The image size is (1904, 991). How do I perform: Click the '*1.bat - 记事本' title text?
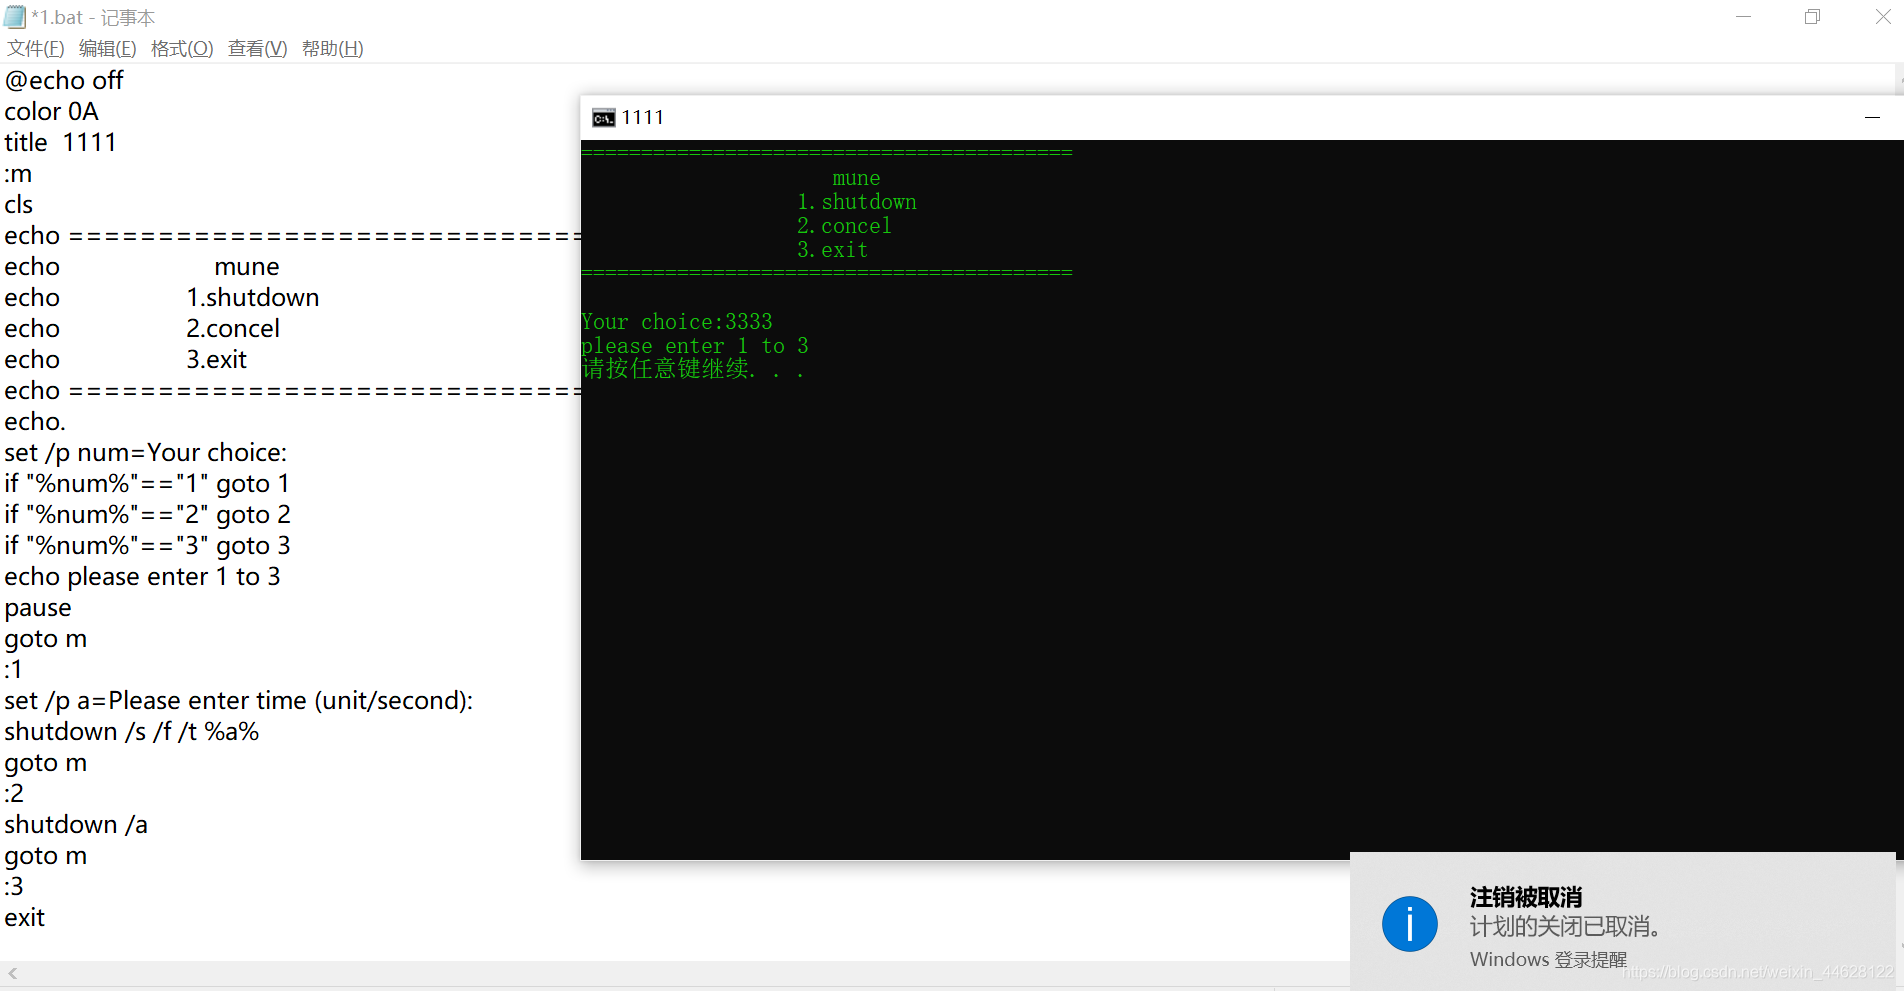(93, 17)
